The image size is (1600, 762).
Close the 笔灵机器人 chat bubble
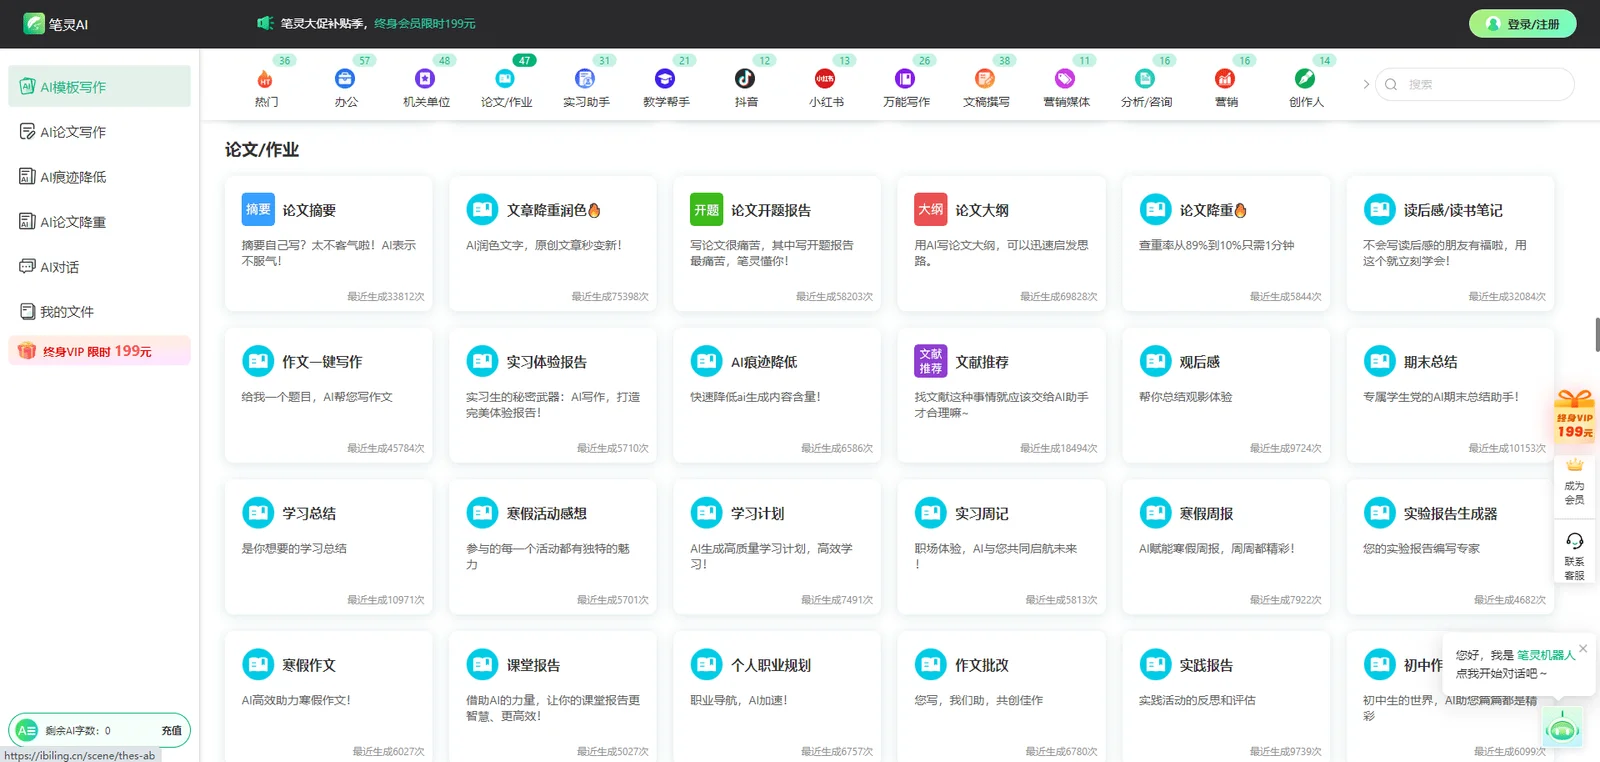coord(1583,649)
